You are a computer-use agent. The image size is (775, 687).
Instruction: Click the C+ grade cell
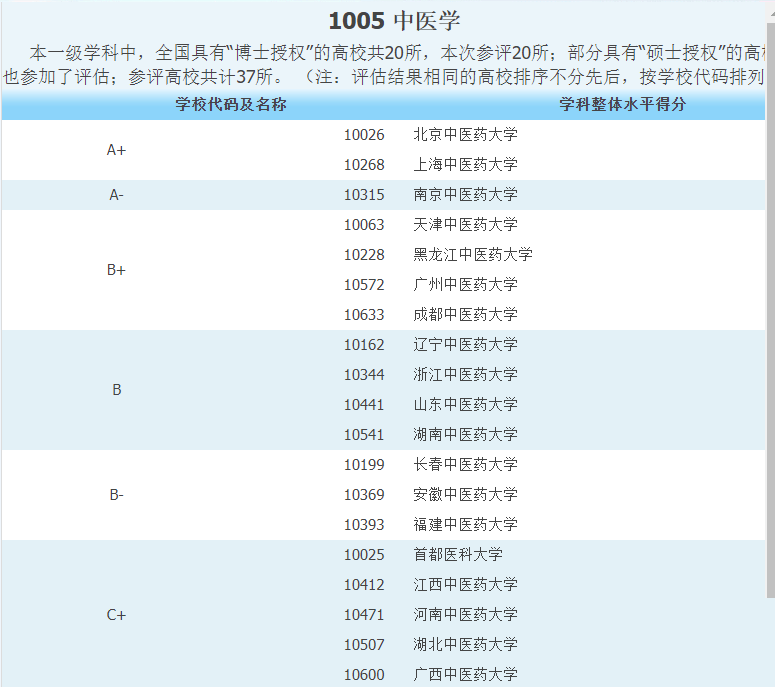116,615
